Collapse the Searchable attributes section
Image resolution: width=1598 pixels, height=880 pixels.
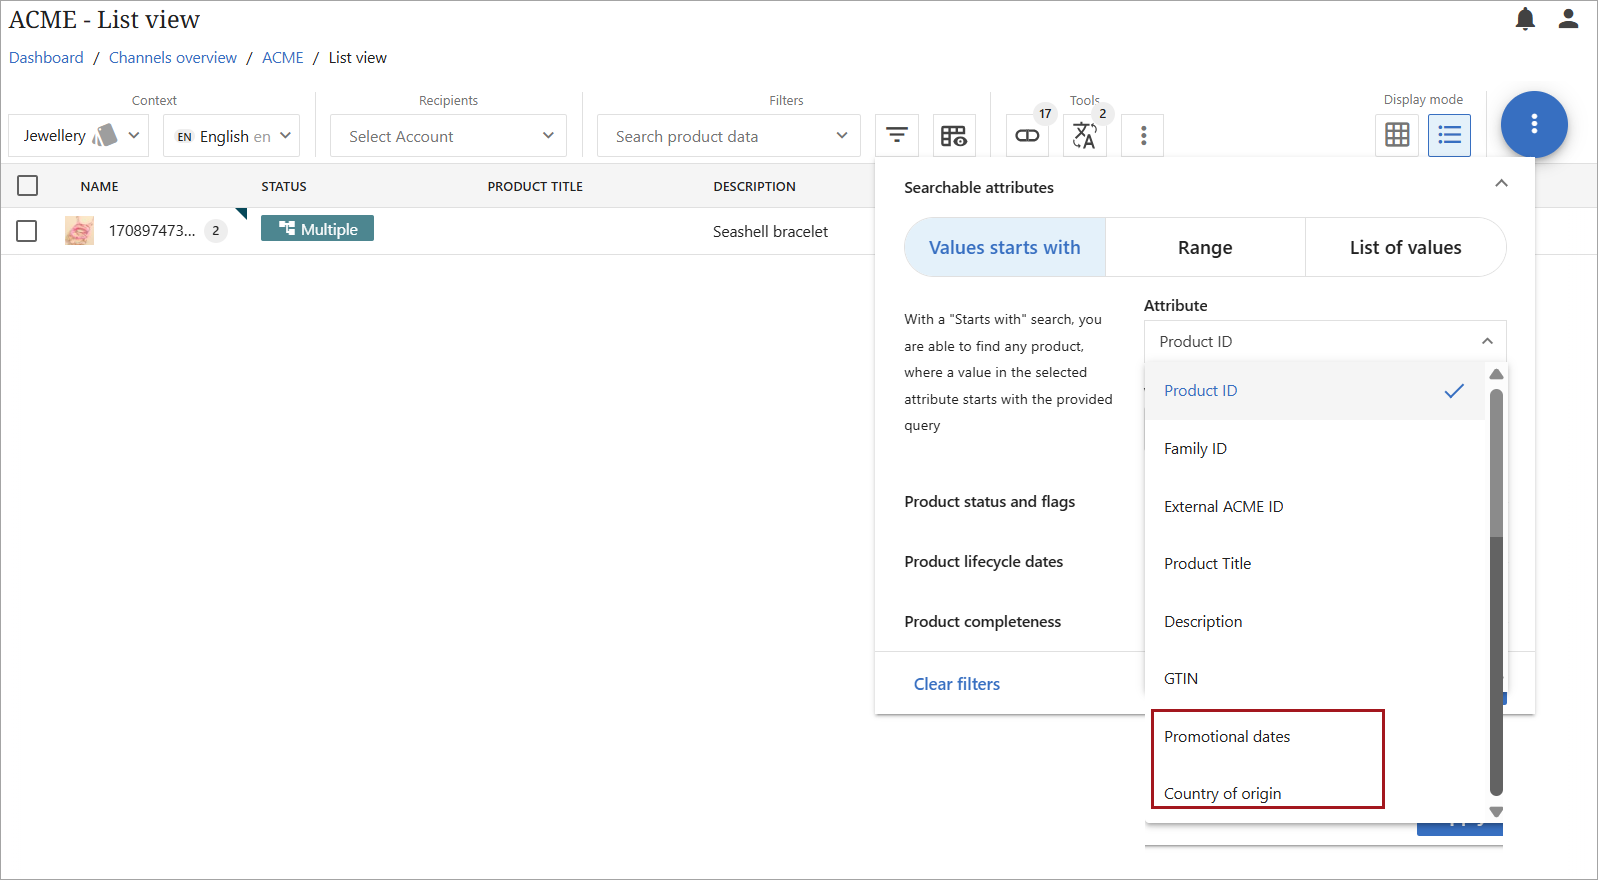(x=1500, y=184)
